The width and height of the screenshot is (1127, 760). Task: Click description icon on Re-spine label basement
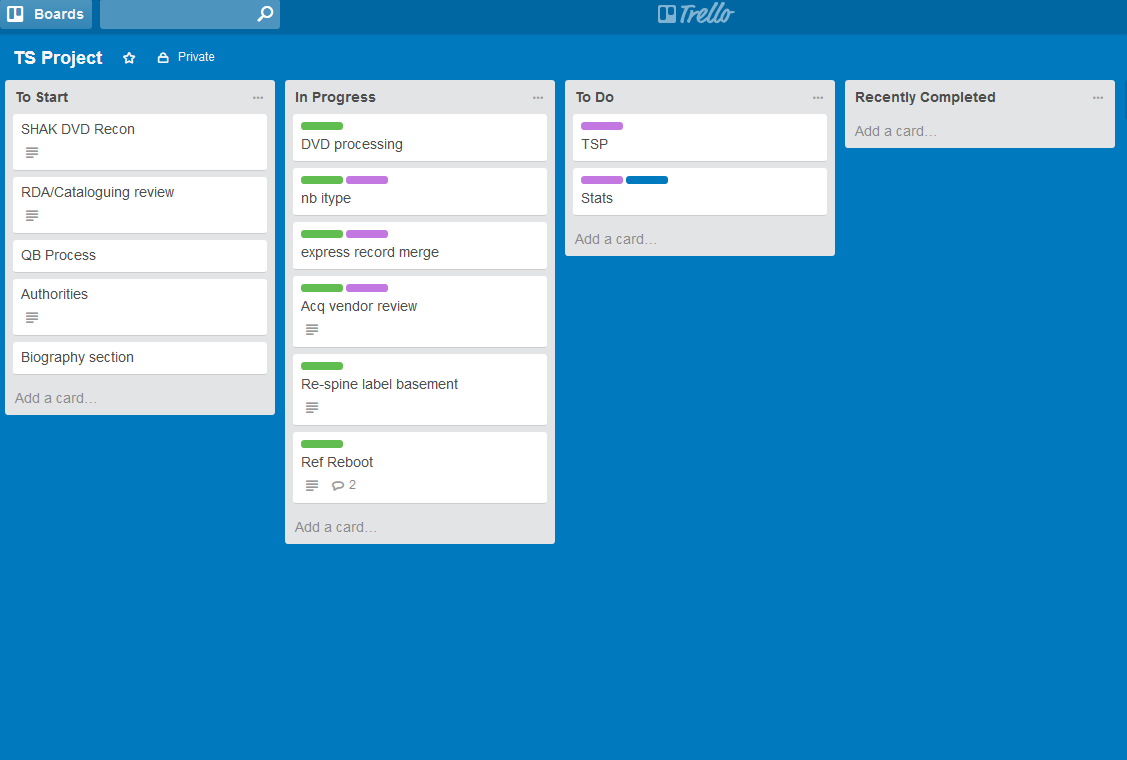312,408
